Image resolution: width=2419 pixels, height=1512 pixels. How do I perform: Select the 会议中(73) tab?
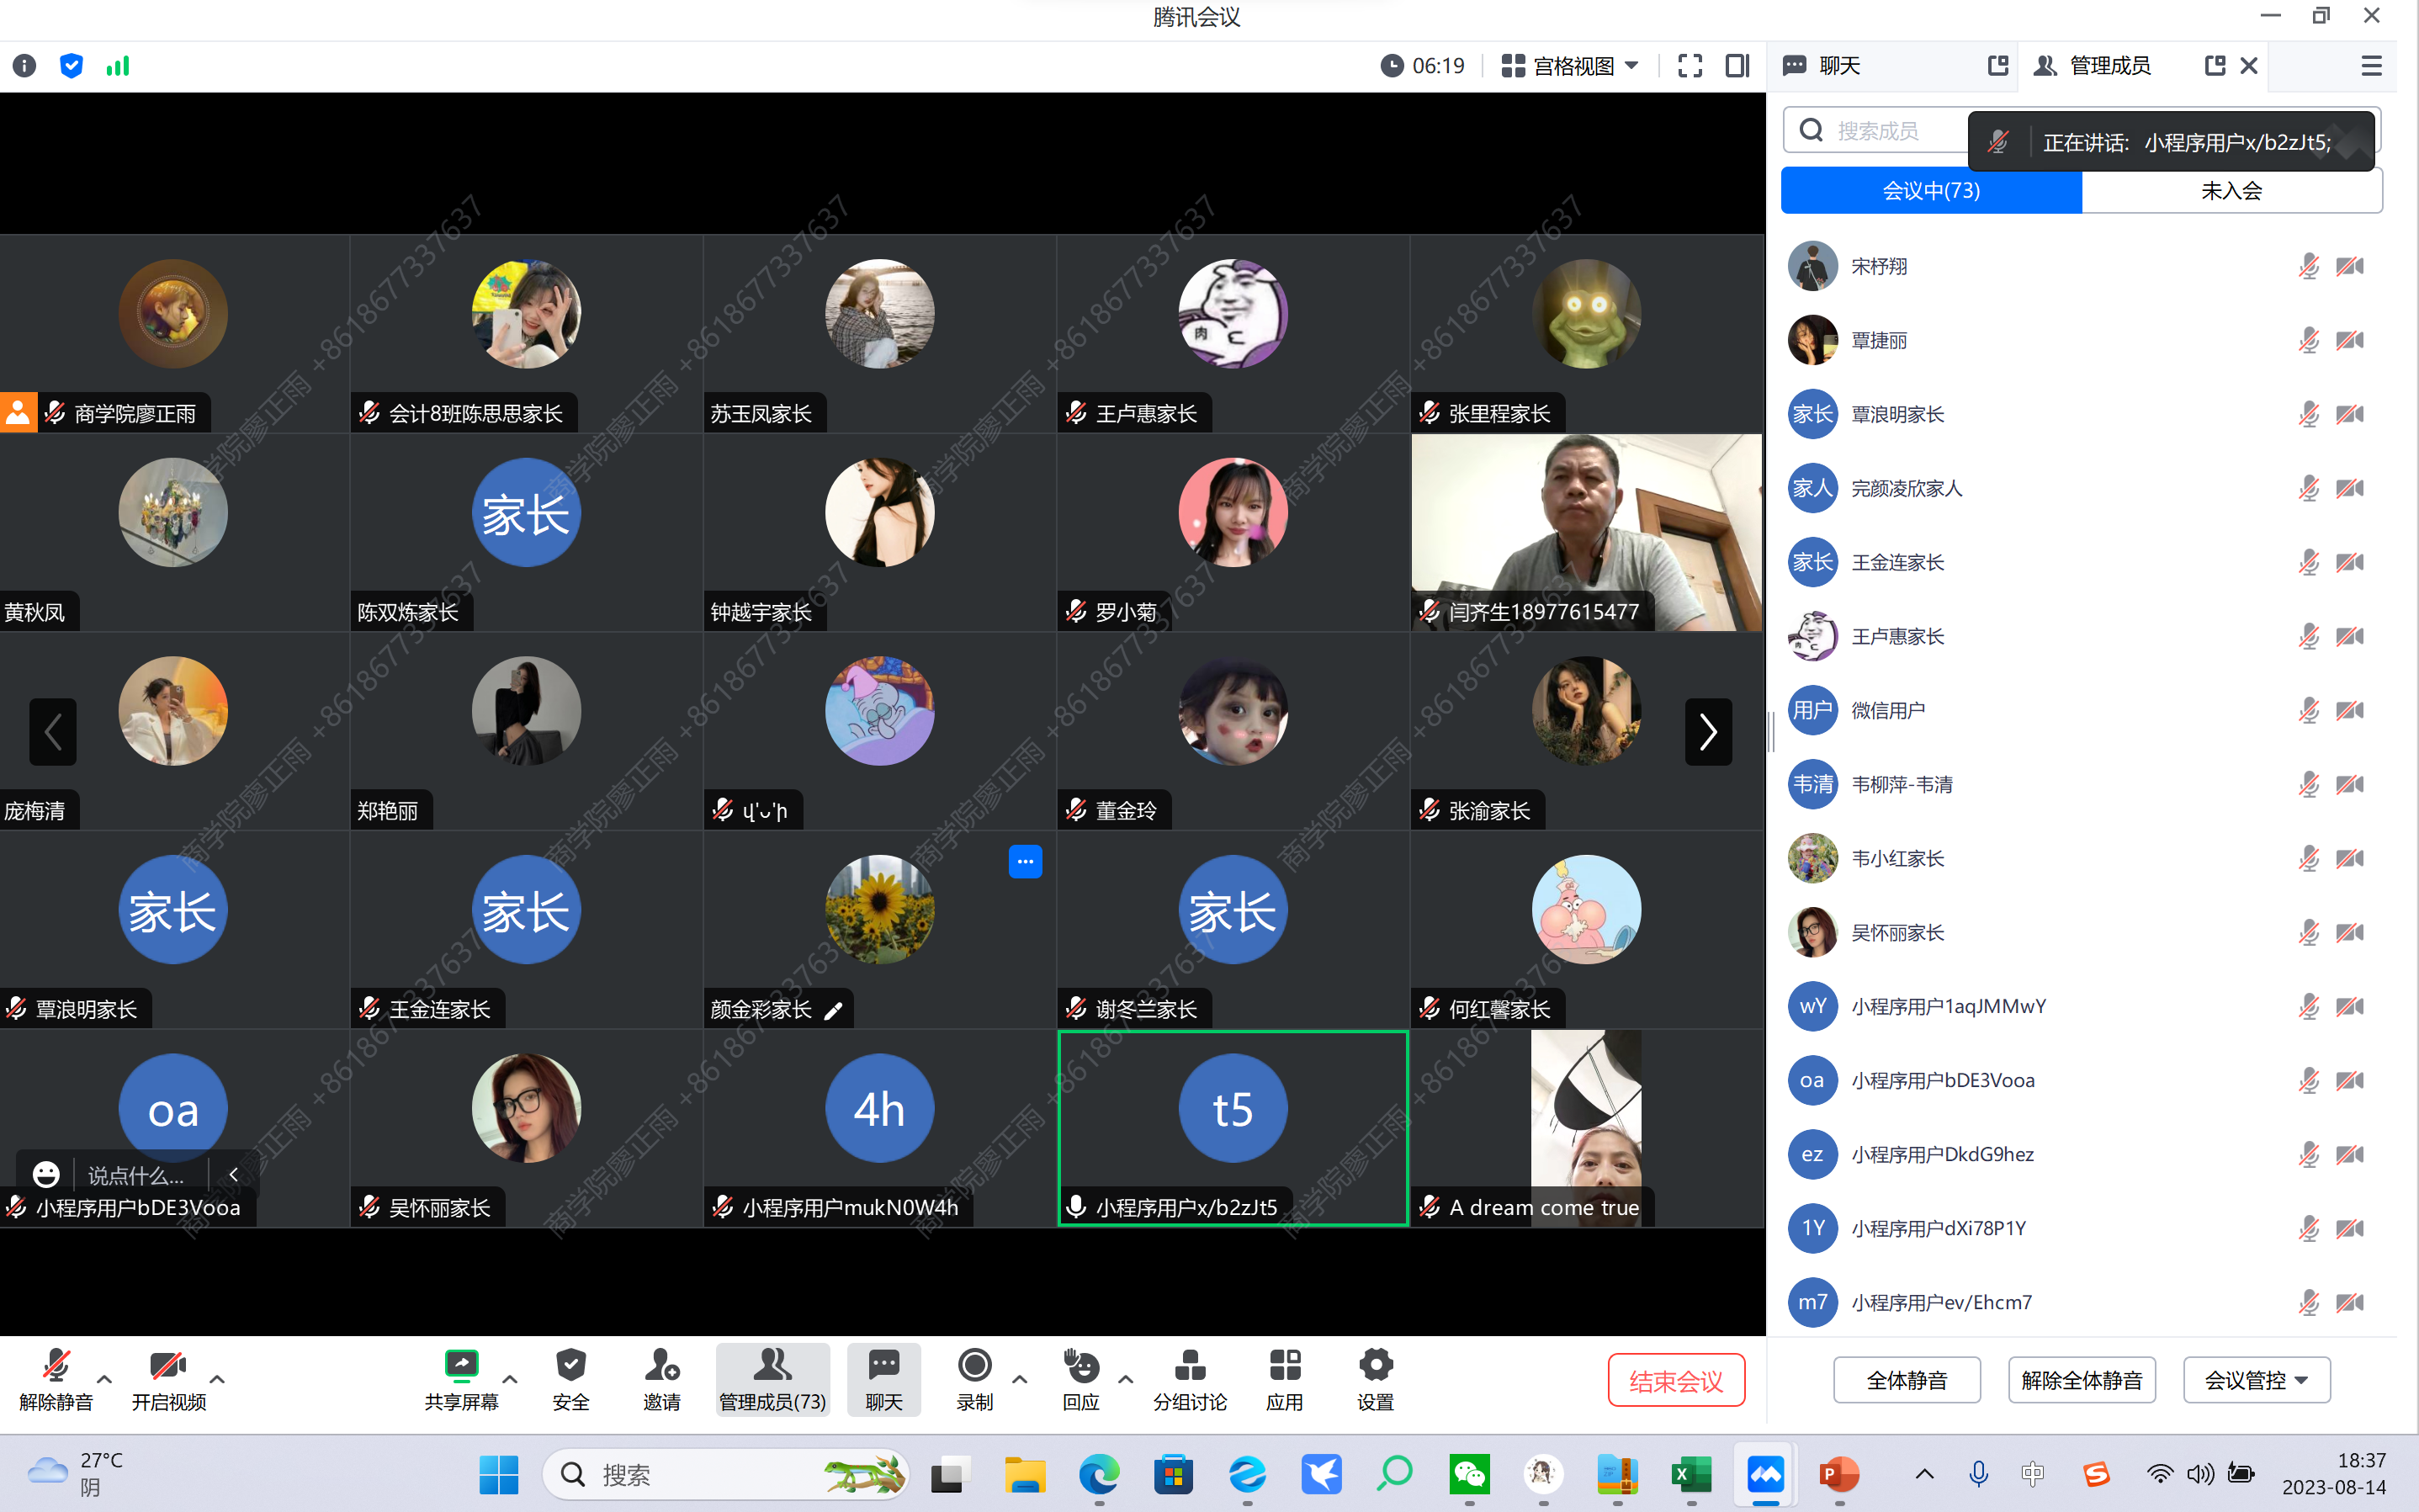click(1930, 191)
